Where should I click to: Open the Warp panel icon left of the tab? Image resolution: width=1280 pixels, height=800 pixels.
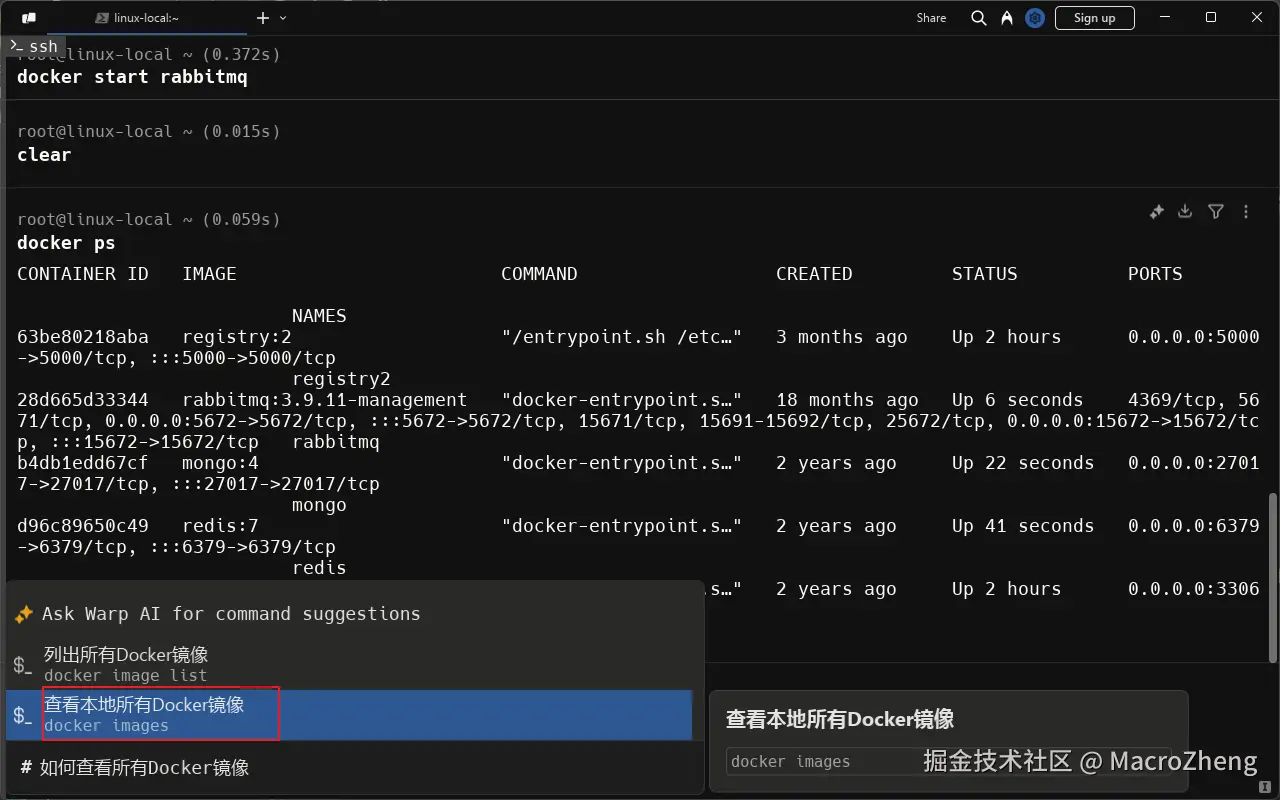[29, 18]
